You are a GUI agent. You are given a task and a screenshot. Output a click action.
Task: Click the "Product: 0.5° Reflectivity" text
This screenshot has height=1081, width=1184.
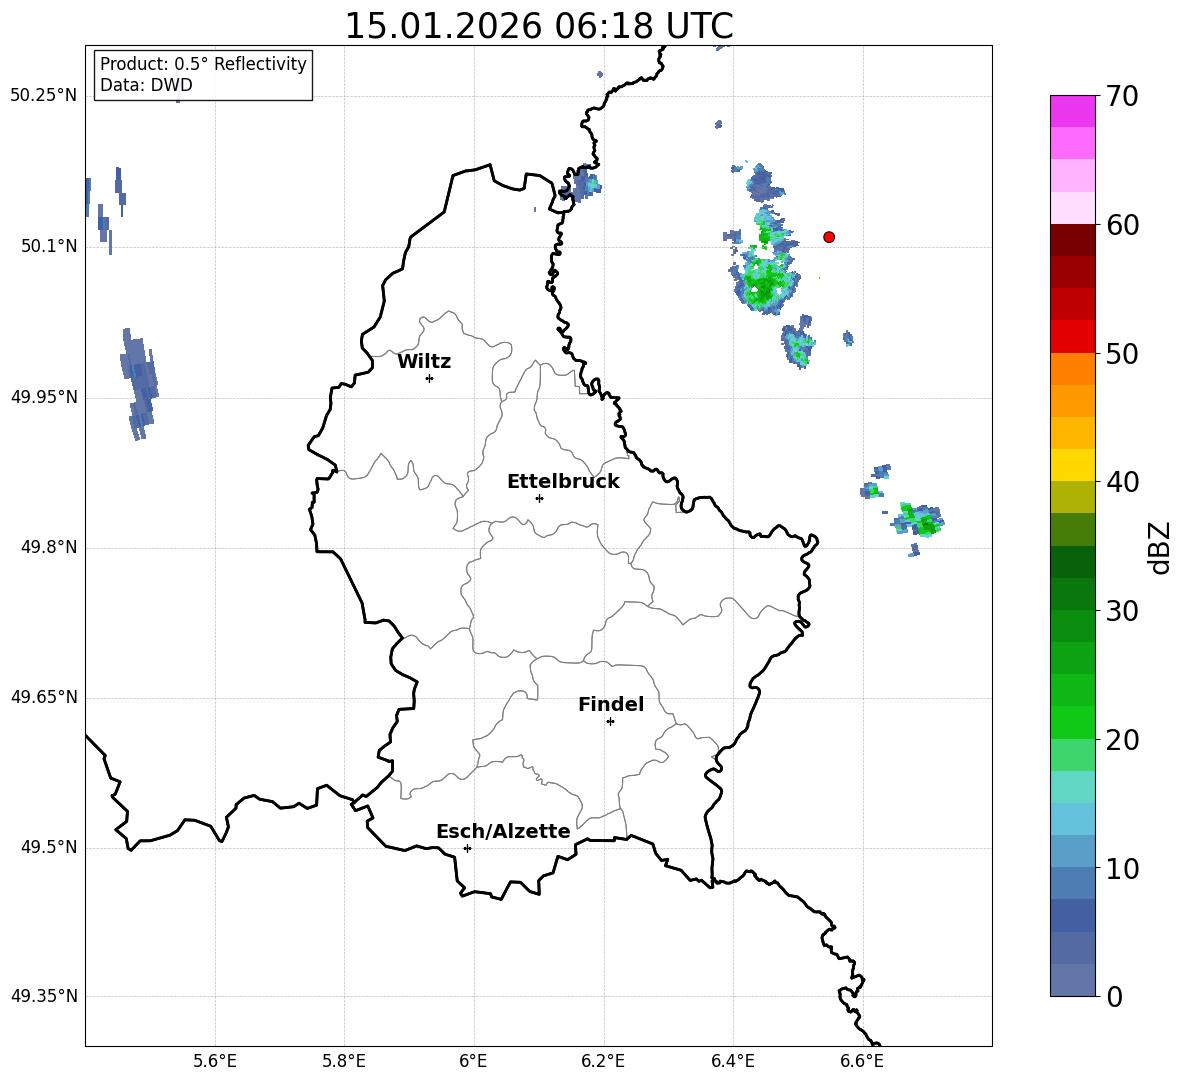tap(203, 64)
